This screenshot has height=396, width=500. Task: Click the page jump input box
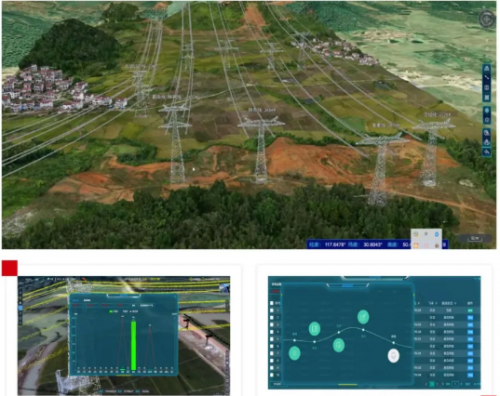[455, 384]
